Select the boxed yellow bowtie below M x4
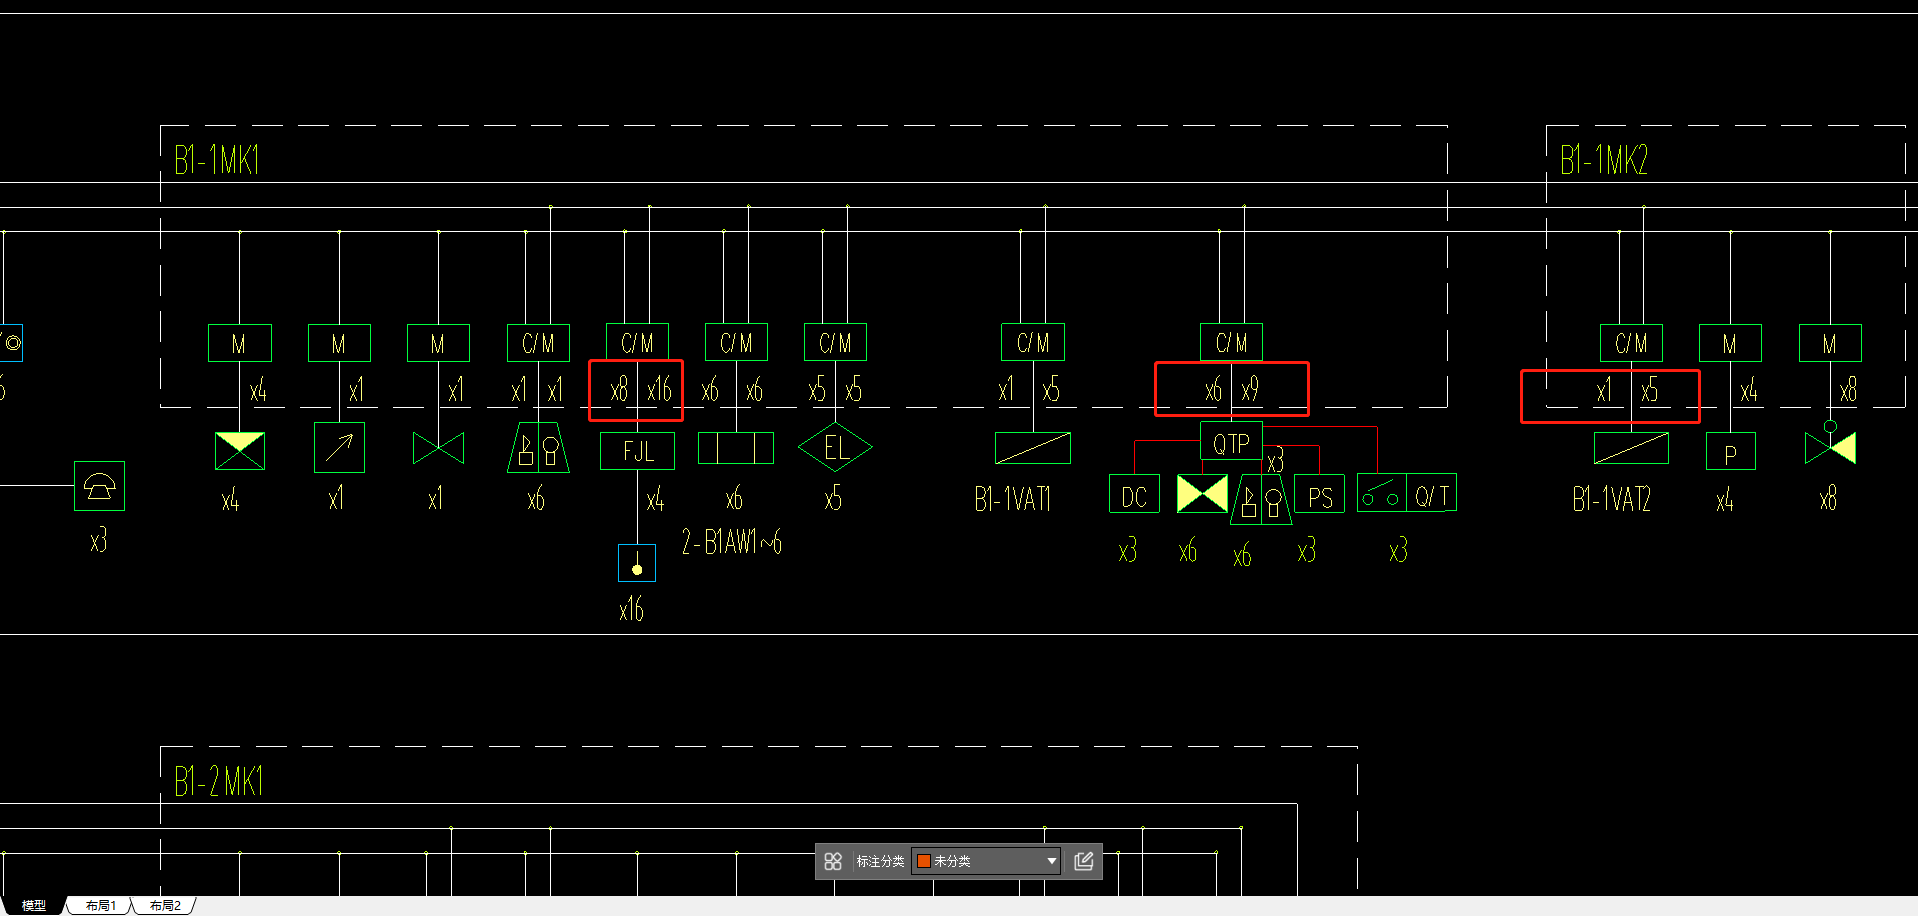 [240, 451]
